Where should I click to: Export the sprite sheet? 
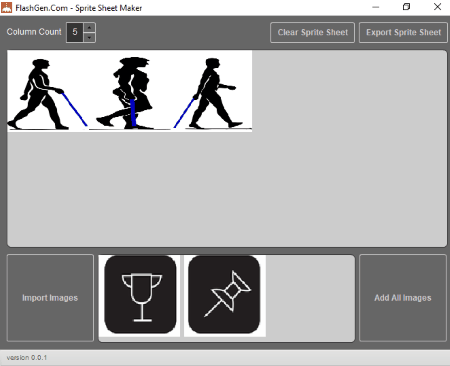(403, 32)
